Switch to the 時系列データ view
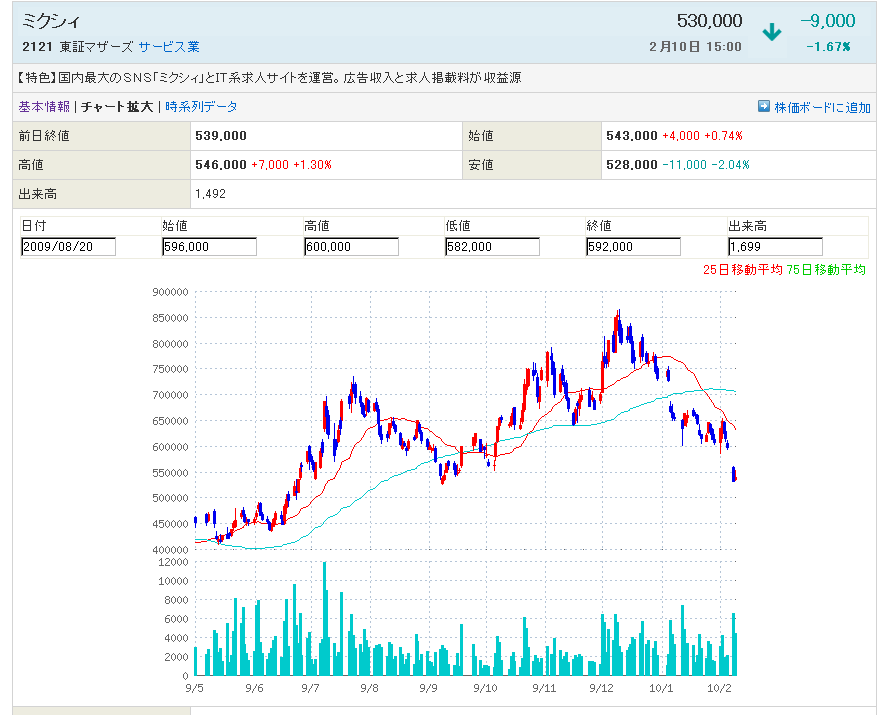This screenshot has height=715, width=883. (x=201, y=107)
